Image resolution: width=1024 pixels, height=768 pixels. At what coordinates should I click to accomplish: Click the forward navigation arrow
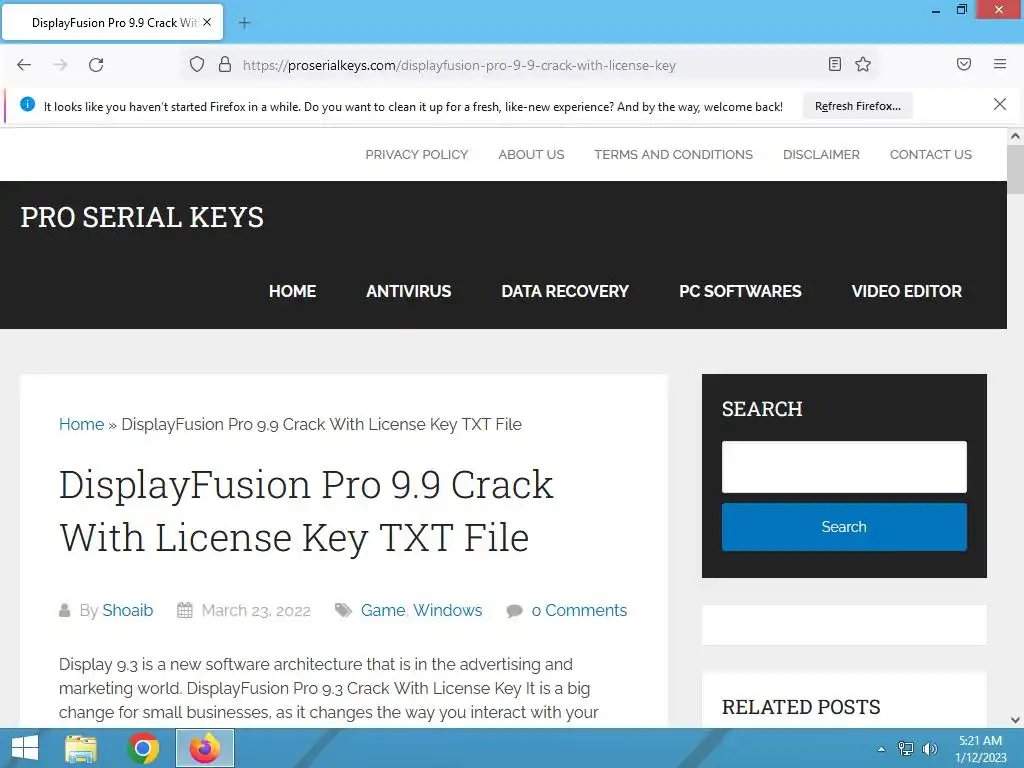(x=60, y=65)
